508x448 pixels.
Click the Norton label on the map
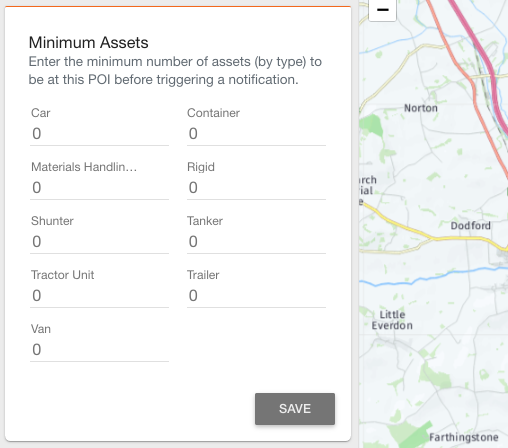pyautogui.click(x=421, y=108)
